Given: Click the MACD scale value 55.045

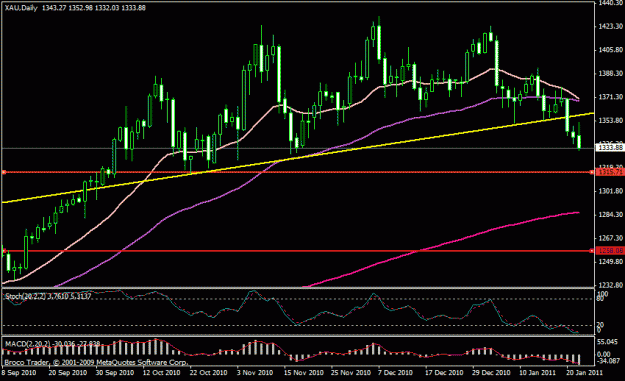Looking at the screenshot, I should (x=608, y=342).
